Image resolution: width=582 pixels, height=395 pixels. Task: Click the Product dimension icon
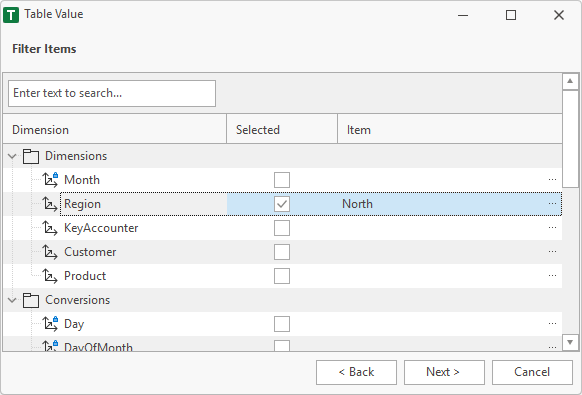click(50, 276)
